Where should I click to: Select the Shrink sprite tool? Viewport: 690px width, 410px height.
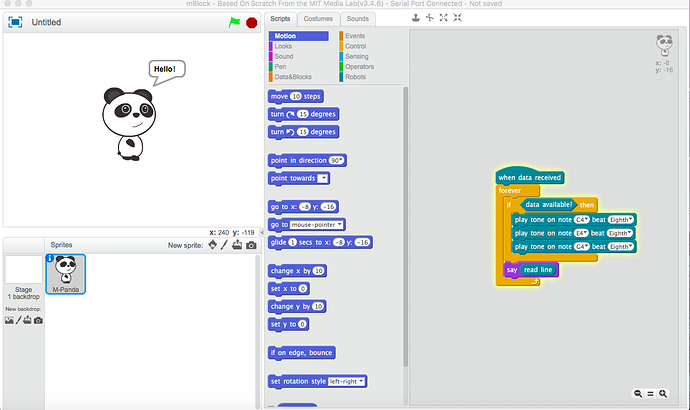[458, 18]
